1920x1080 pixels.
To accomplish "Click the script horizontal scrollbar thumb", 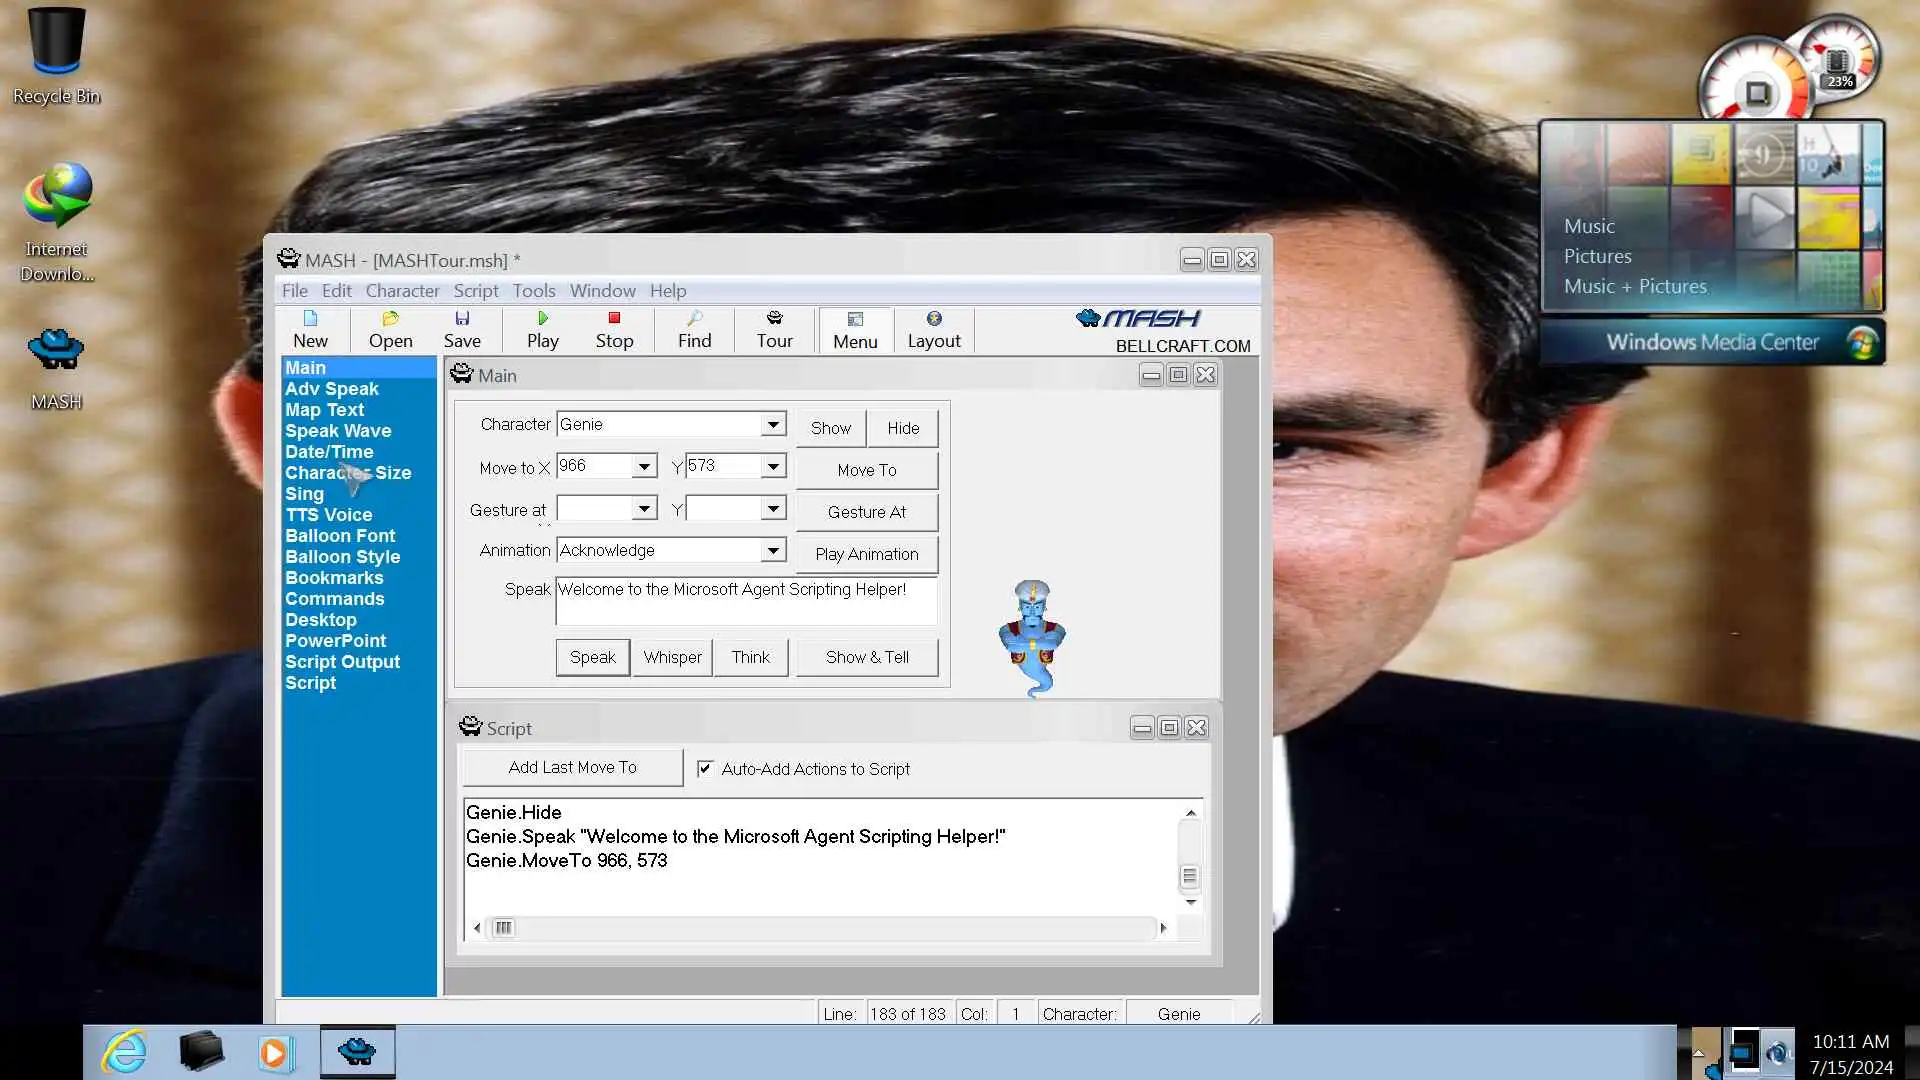I will click(503, 928).
